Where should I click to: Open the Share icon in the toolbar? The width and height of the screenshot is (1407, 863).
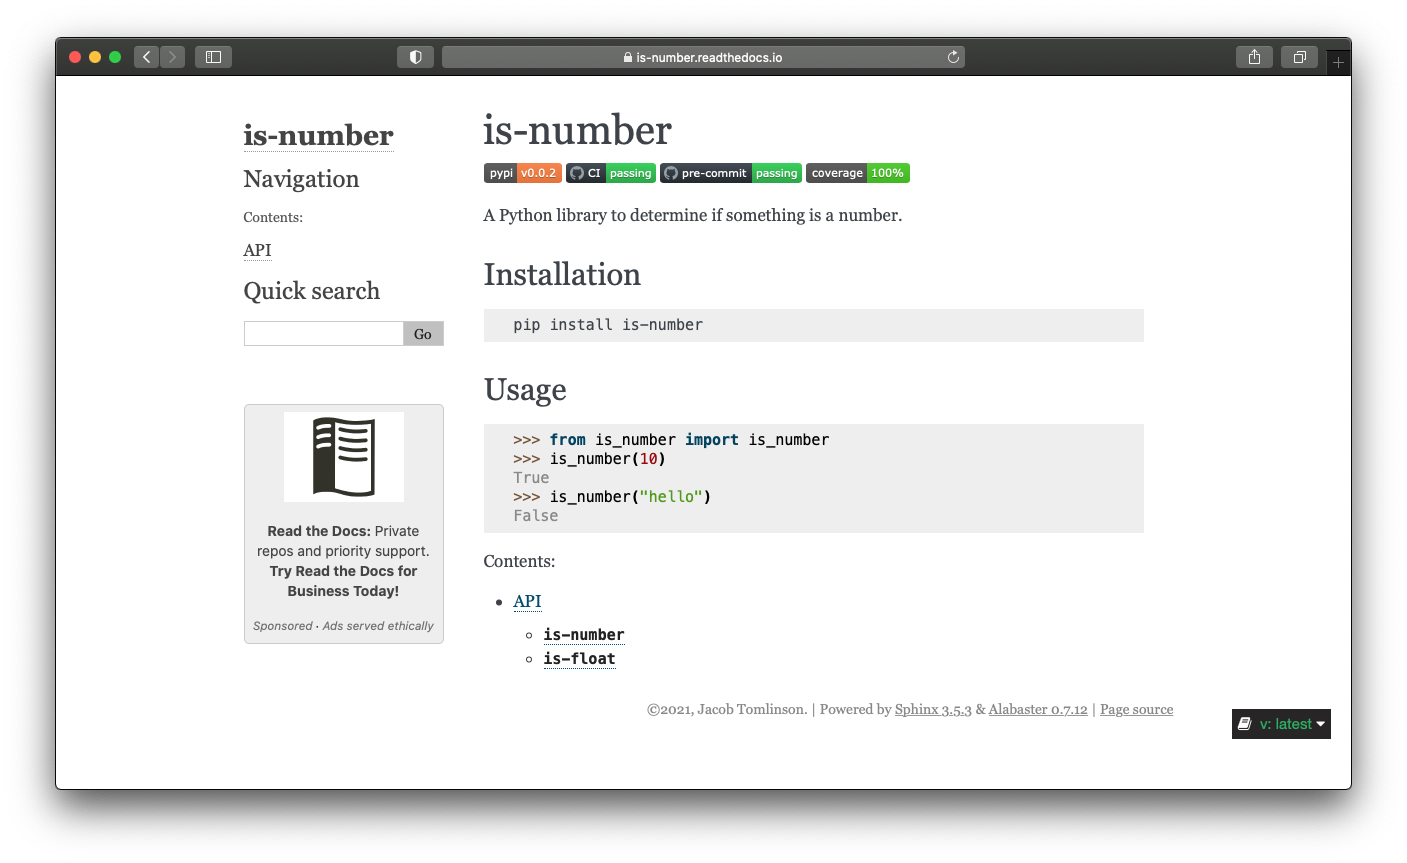coord(1254,57)
